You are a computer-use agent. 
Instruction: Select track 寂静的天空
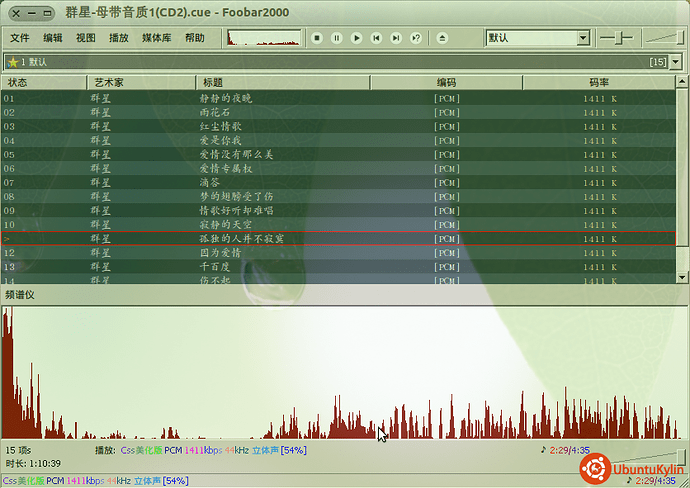[x=338, y=225]
